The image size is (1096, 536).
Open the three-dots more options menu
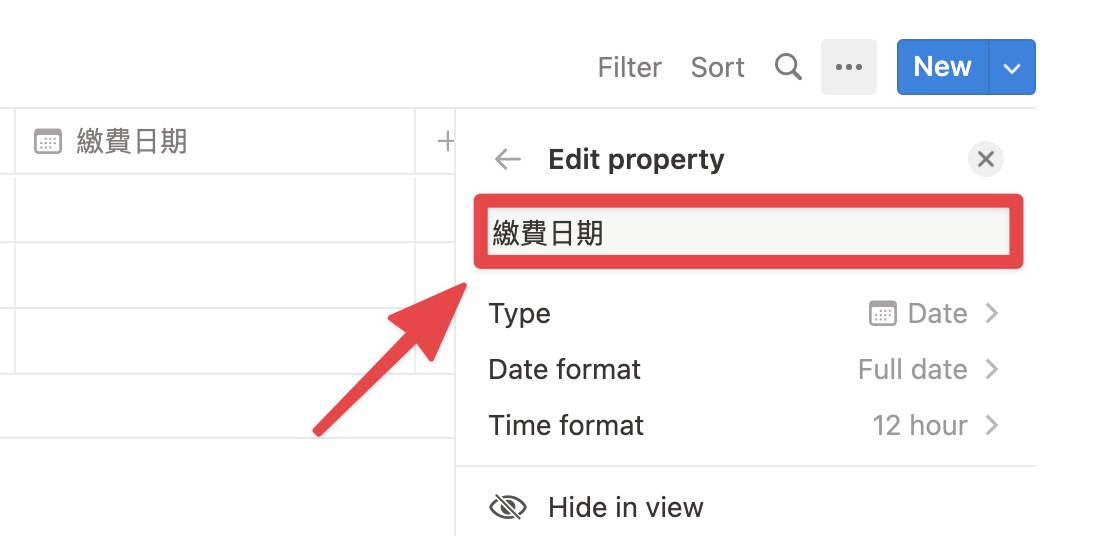coord(849,67)
